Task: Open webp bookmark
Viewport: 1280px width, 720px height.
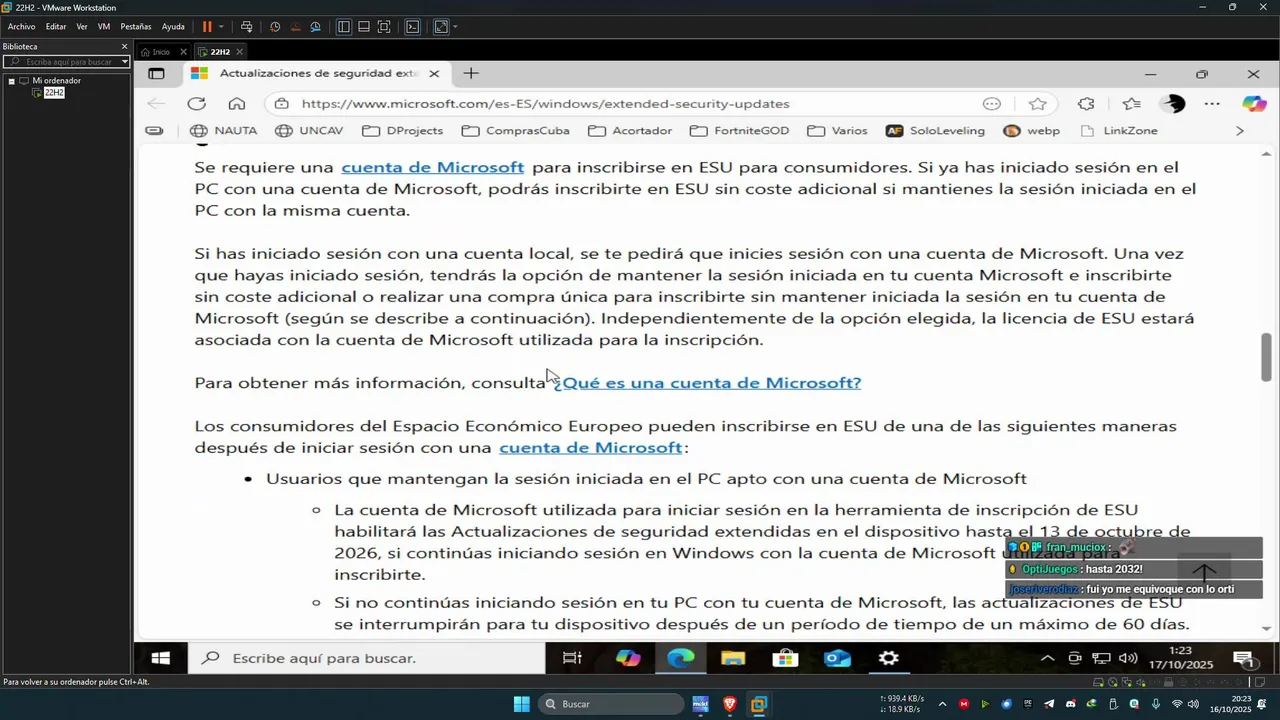Action: pyautogui.click(x=1031, y=131)
